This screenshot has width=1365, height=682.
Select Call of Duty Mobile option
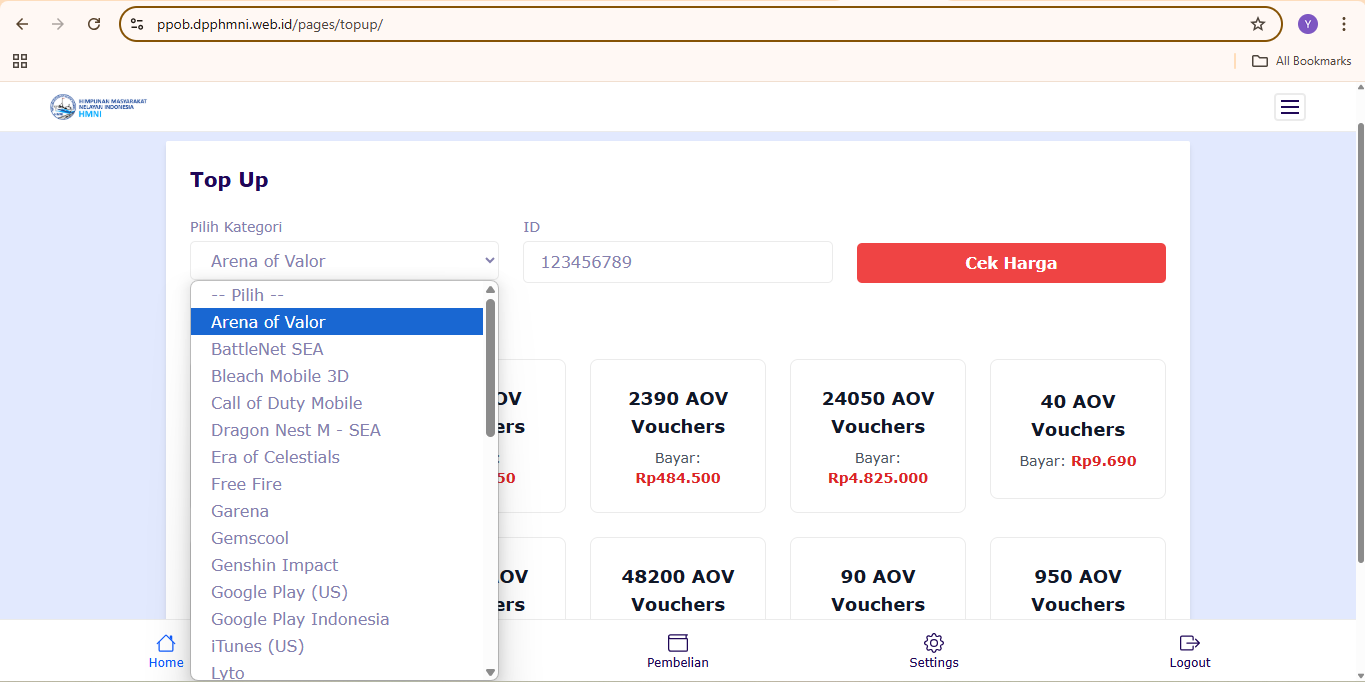pos(286,403)
